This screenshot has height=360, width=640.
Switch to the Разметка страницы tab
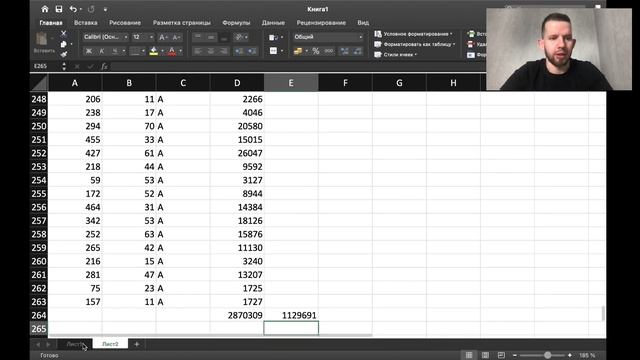point(182,23)
